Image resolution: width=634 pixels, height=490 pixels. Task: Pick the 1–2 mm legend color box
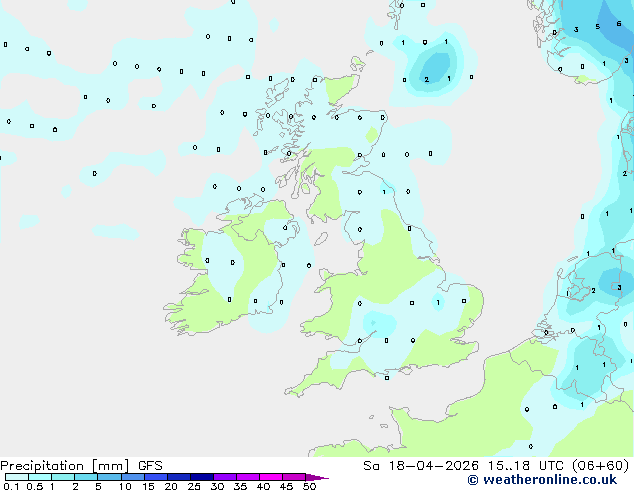tap(63, 477)
